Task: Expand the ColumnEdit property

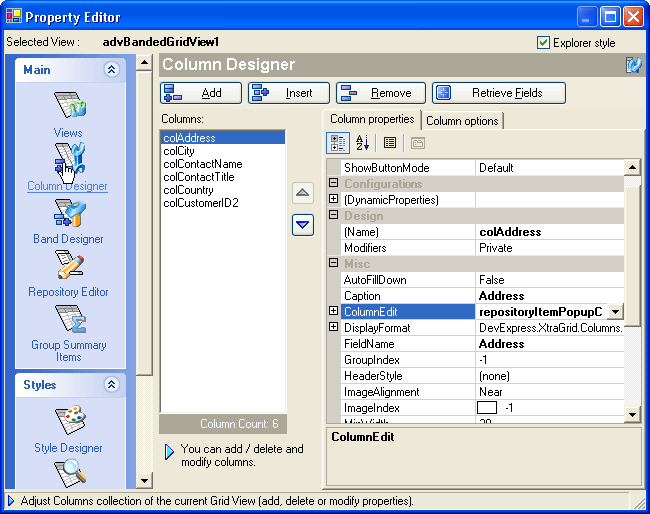Action: (x=334, y=311)
